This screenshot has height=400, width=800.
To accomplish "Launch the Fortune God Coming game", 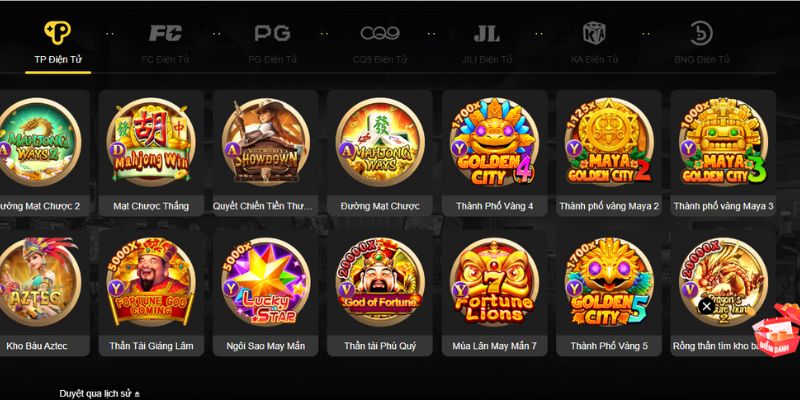I will [x=151, y=282].
